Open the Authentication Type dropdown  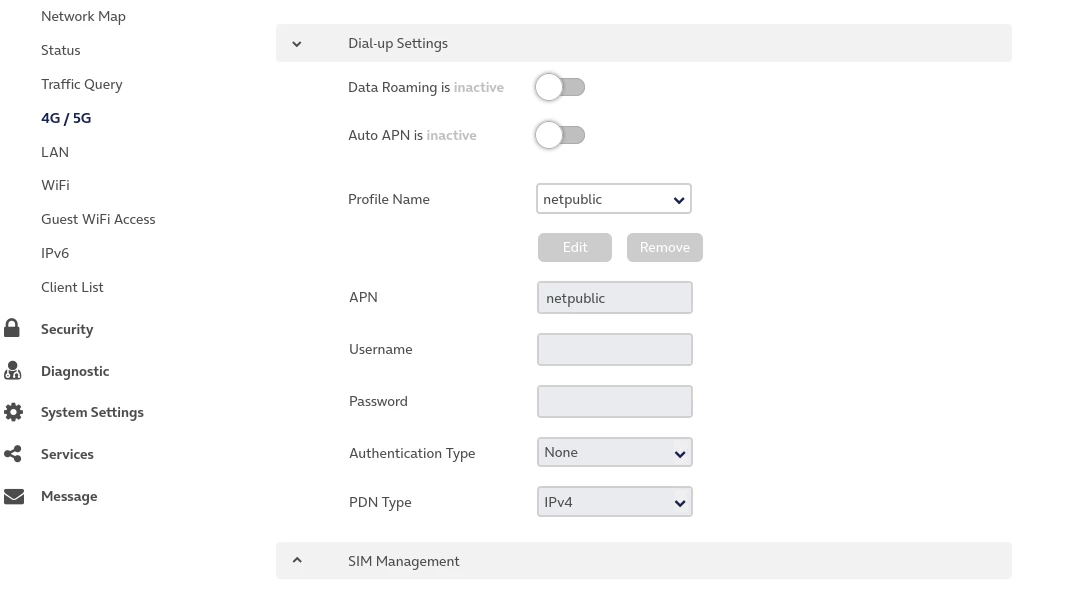pos(614,452)
